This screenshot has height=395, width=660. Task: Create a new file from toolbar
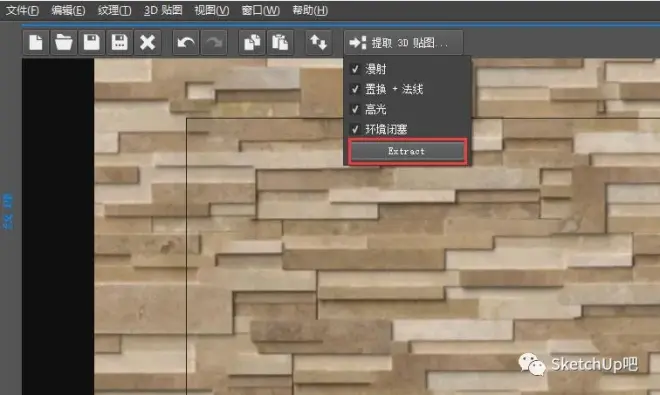[x=36, y=43]
